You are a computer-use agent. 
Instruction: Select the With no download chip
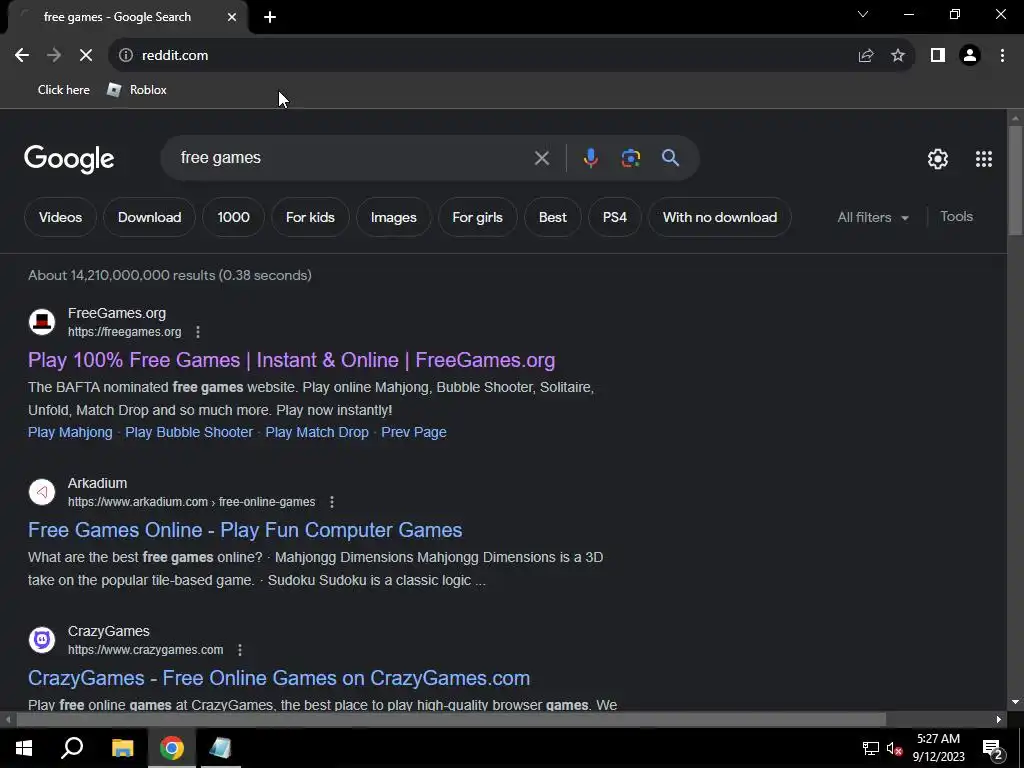click(x=720, y=217)
